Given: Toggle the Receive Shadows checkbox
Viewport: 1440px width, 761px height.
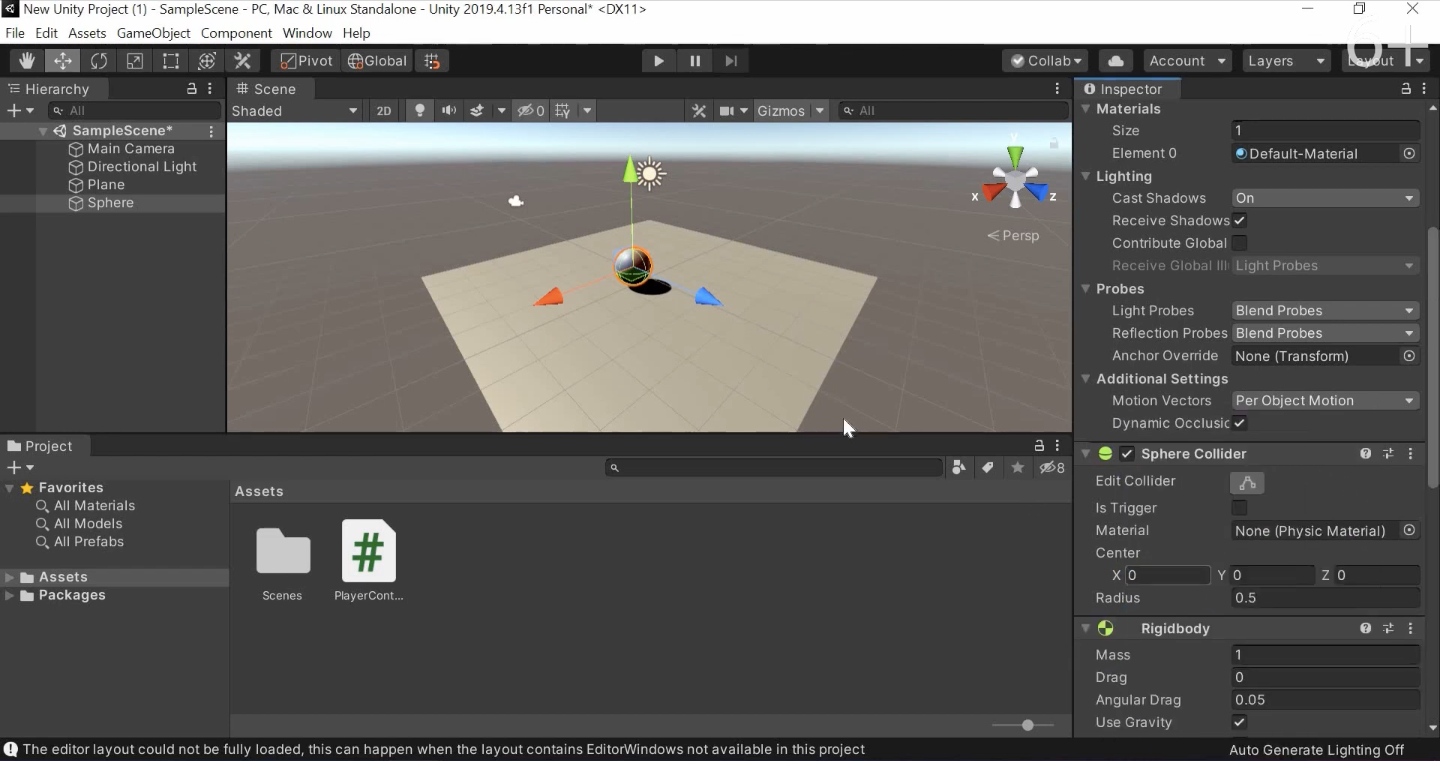Looking at the screenshot, I should click(1239, 220).
